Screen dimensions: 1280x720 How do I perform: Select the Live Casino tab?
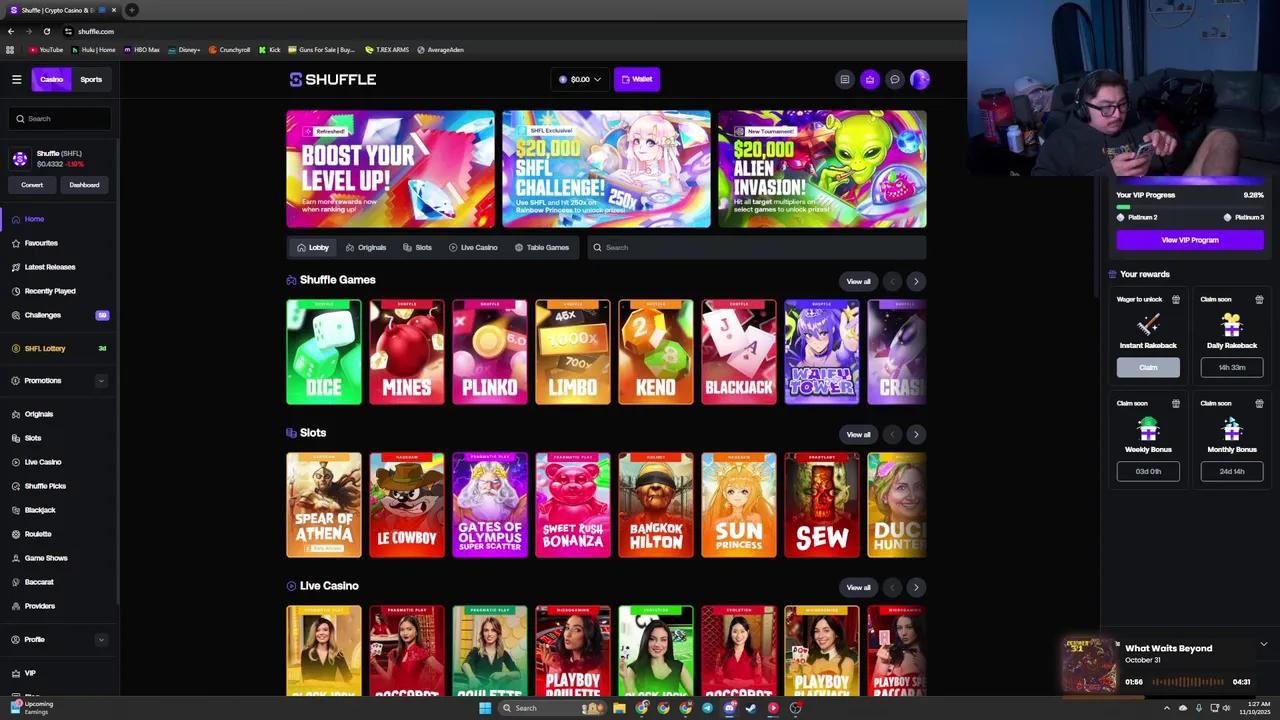click(473, 248)
